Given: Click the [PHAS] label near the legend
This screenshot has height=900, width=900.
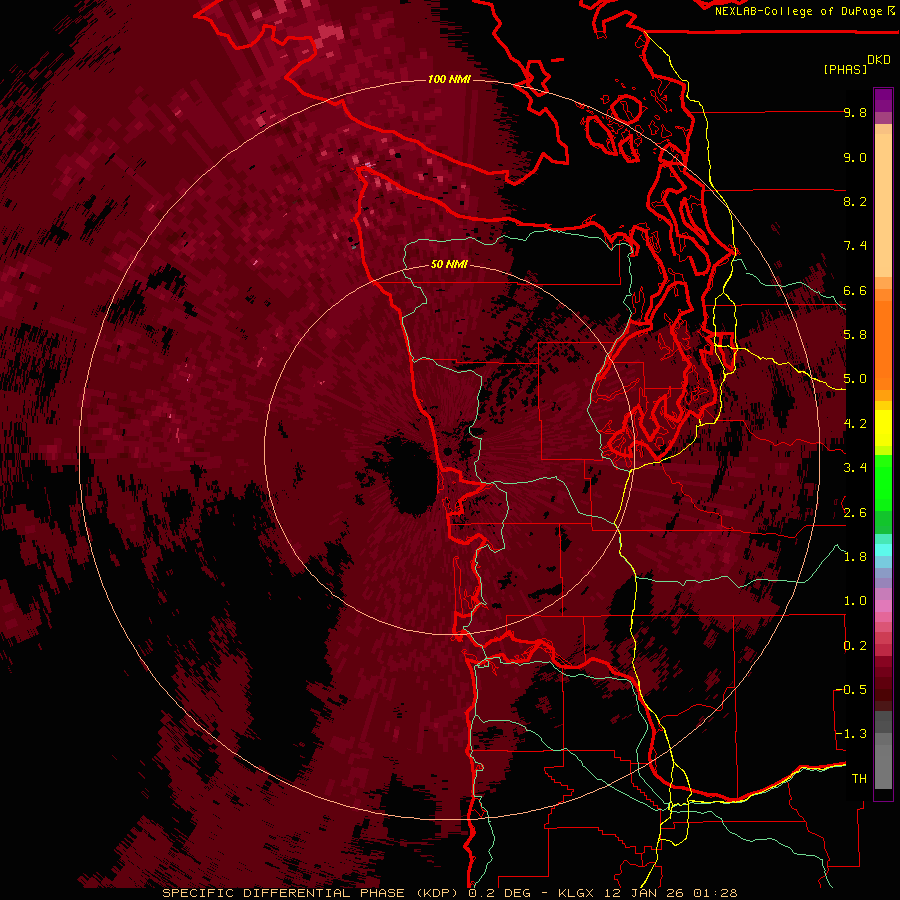Looking at the screenshot, I should pos(845,70).
